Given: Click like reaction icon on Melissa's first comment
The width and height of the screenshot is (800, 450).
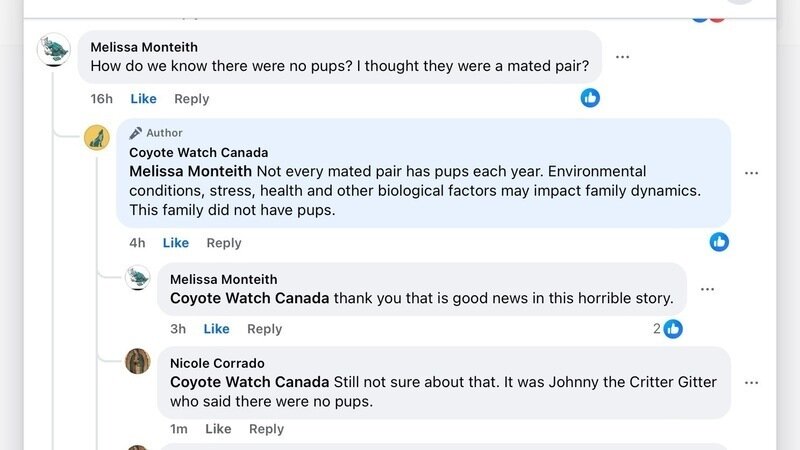Looking at the screenshot, I should tap(591, 98).
